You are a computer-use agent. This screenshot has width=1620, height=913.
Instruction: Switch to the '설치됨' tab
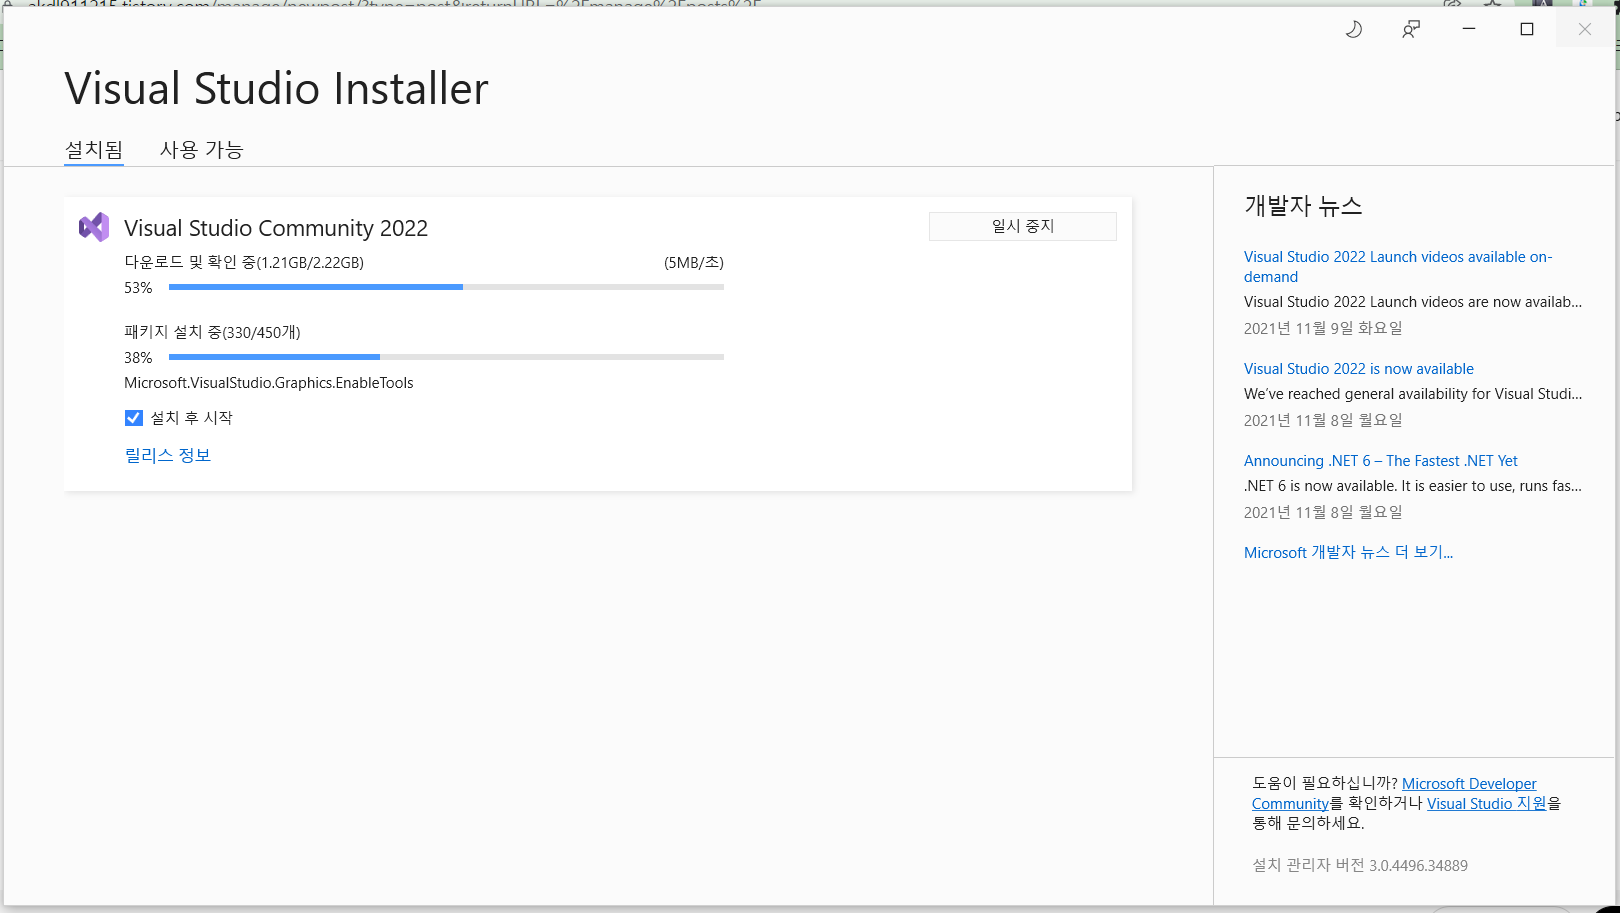pos(94,150)
